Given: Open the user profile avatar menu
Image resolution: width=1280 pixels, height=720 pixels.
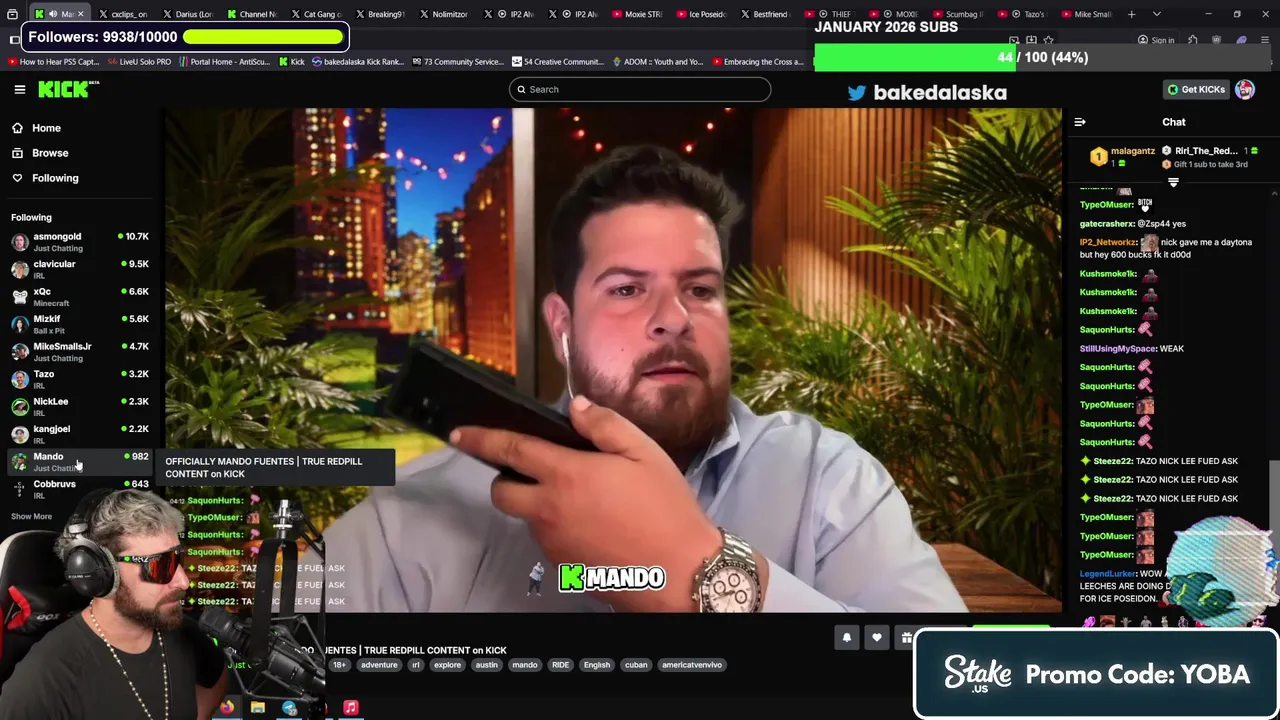Looking at the screenshot, I should (x=1245, y=89).
